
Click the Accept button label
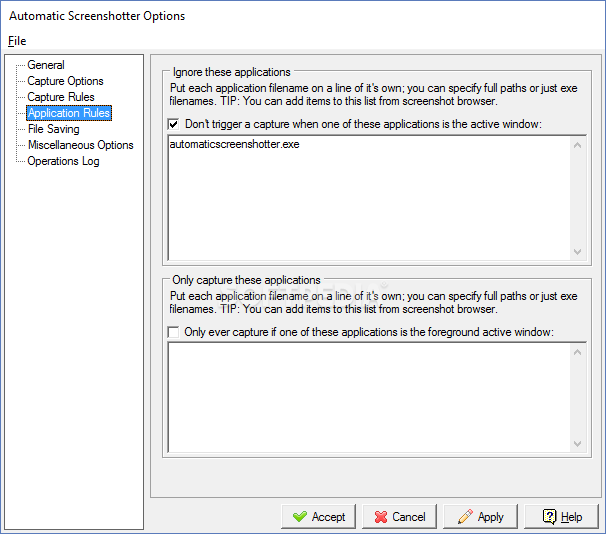tap(328, 517)
